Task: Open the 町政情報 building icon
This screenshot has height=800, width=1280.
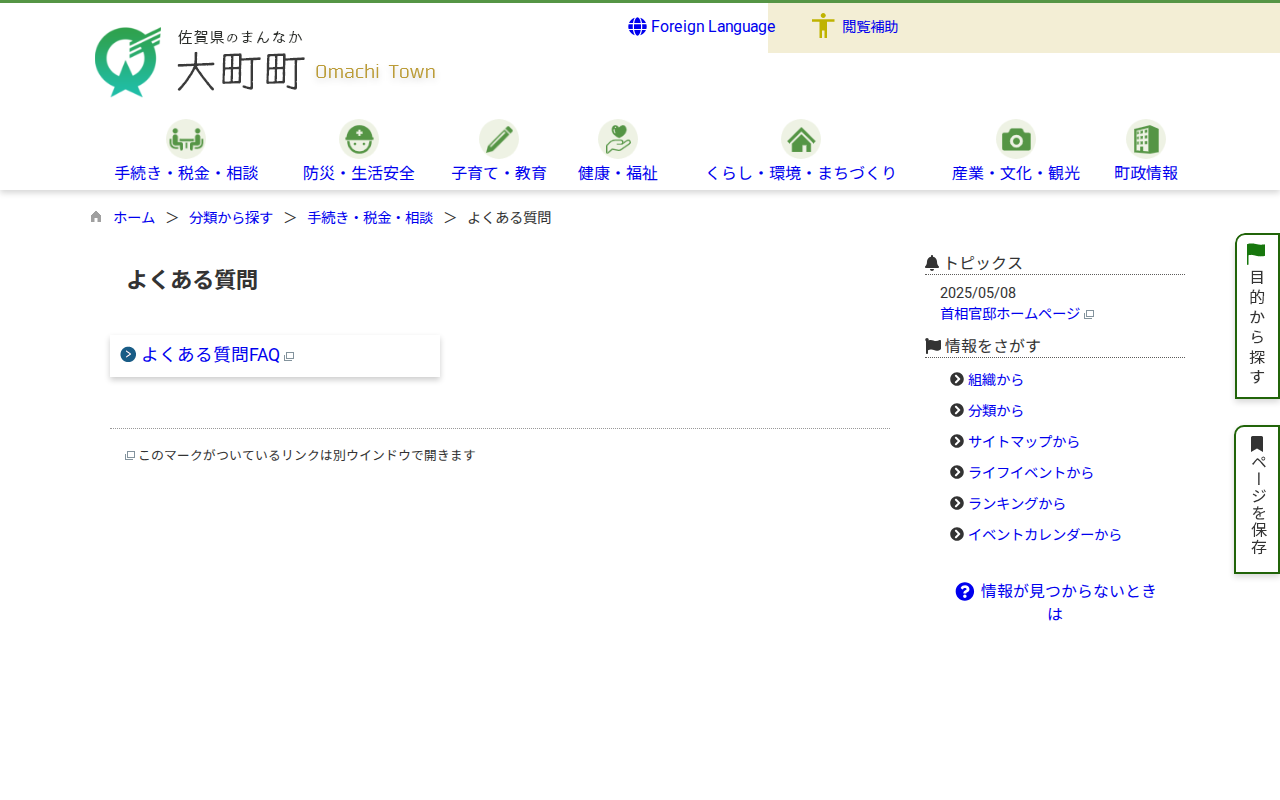Action: (1145, 139)
